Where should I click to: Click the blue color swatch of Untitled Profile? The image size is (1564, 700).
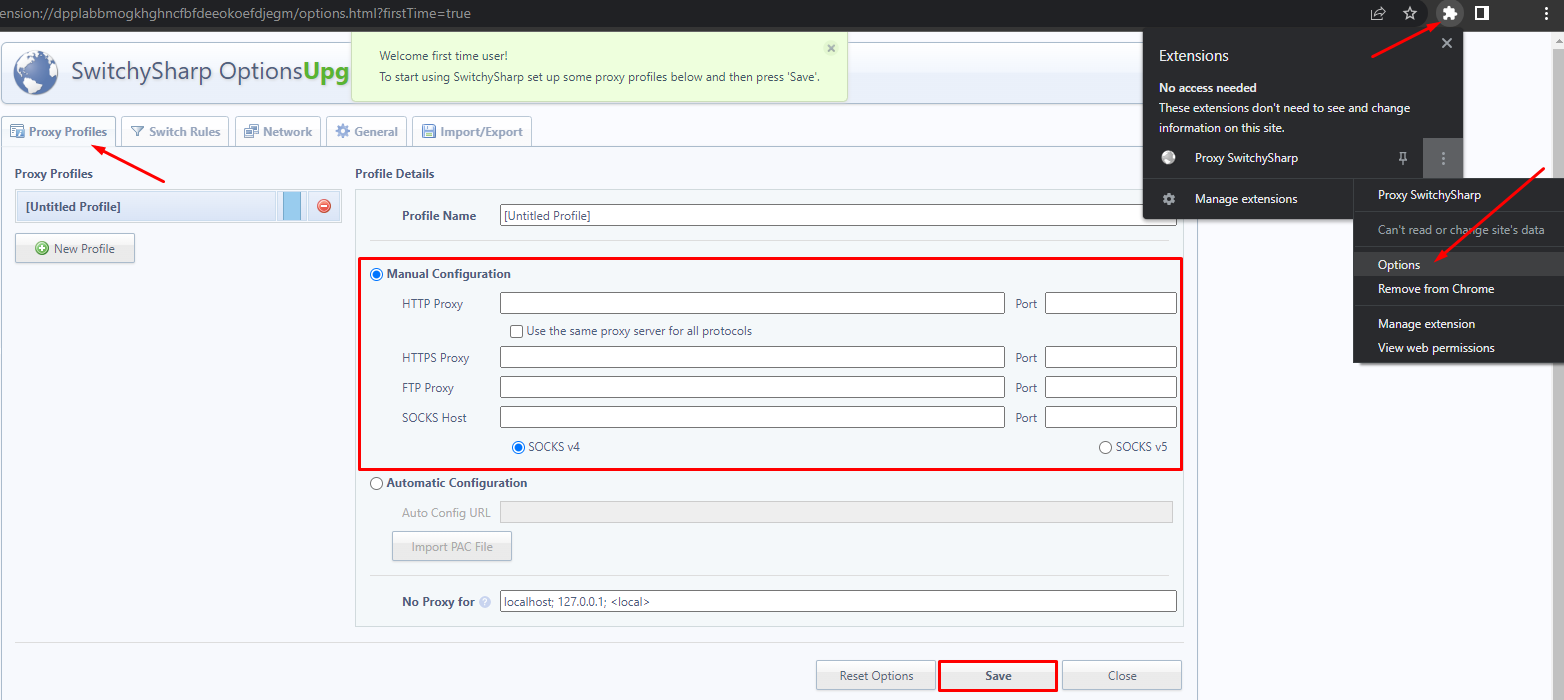pyautogui.click(x=292, y=206)
